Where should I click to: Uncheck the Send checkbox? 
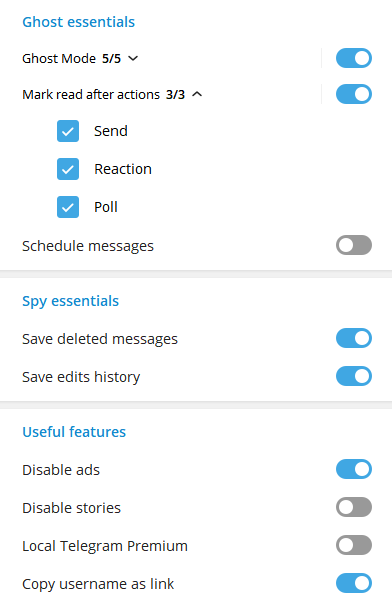tap(68, 131)
